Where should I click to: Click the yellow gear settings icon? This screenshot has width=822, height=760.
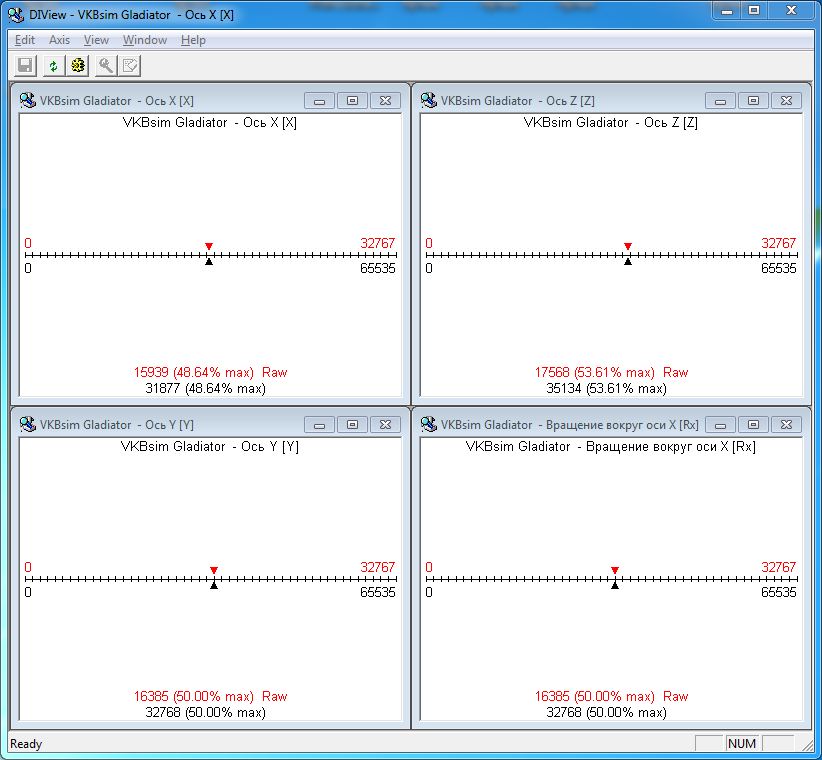78,66
